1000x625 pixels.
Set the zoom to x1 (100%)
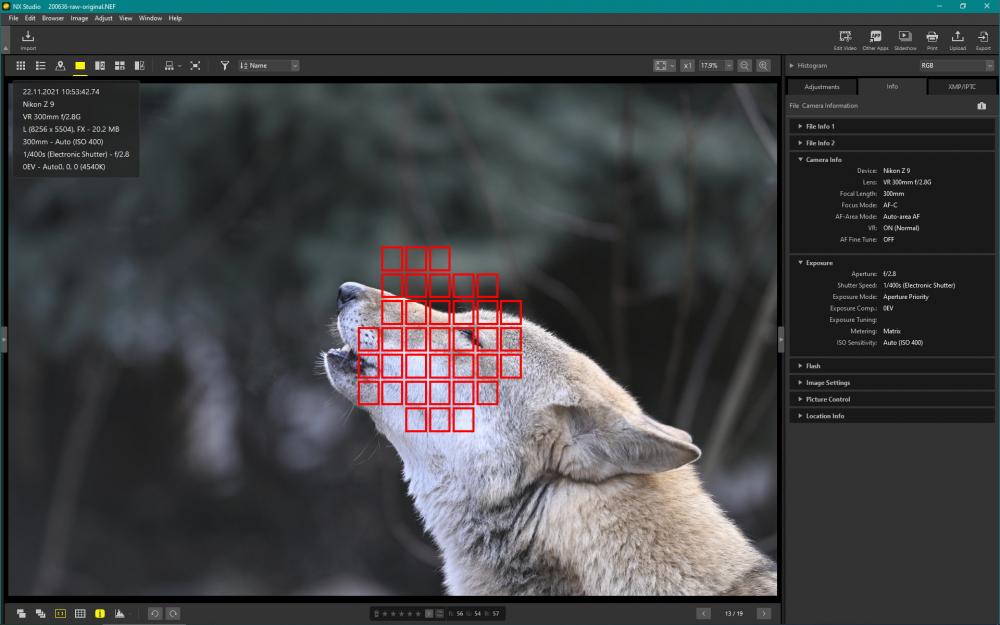[x=687, y=66]
